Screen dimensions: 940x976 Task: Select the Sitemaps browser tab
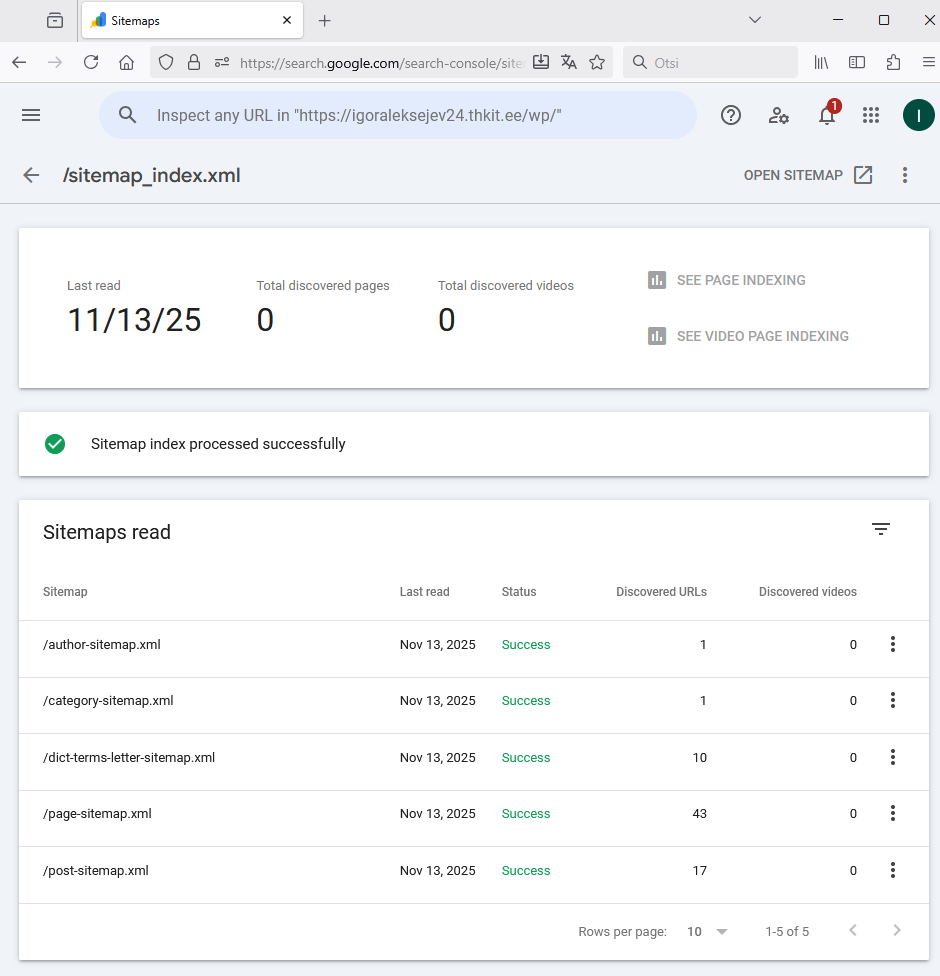click(180, 20)
